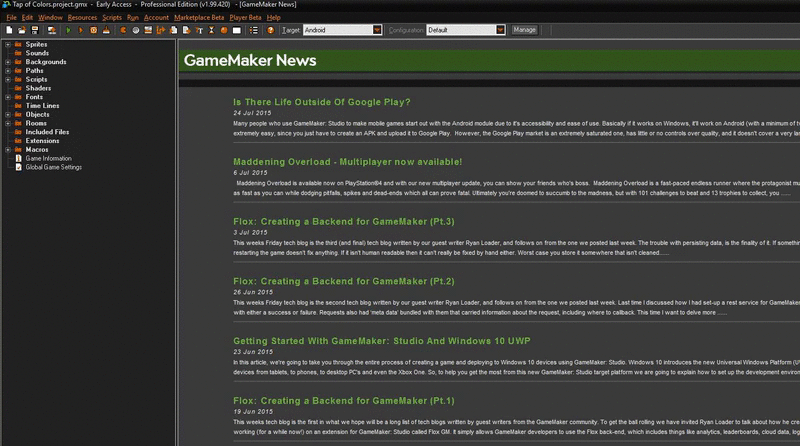The height and width of the screenshot is (446, 800).
Task: Create a room with the white rectangle icon
Action: tap(237, 30)
